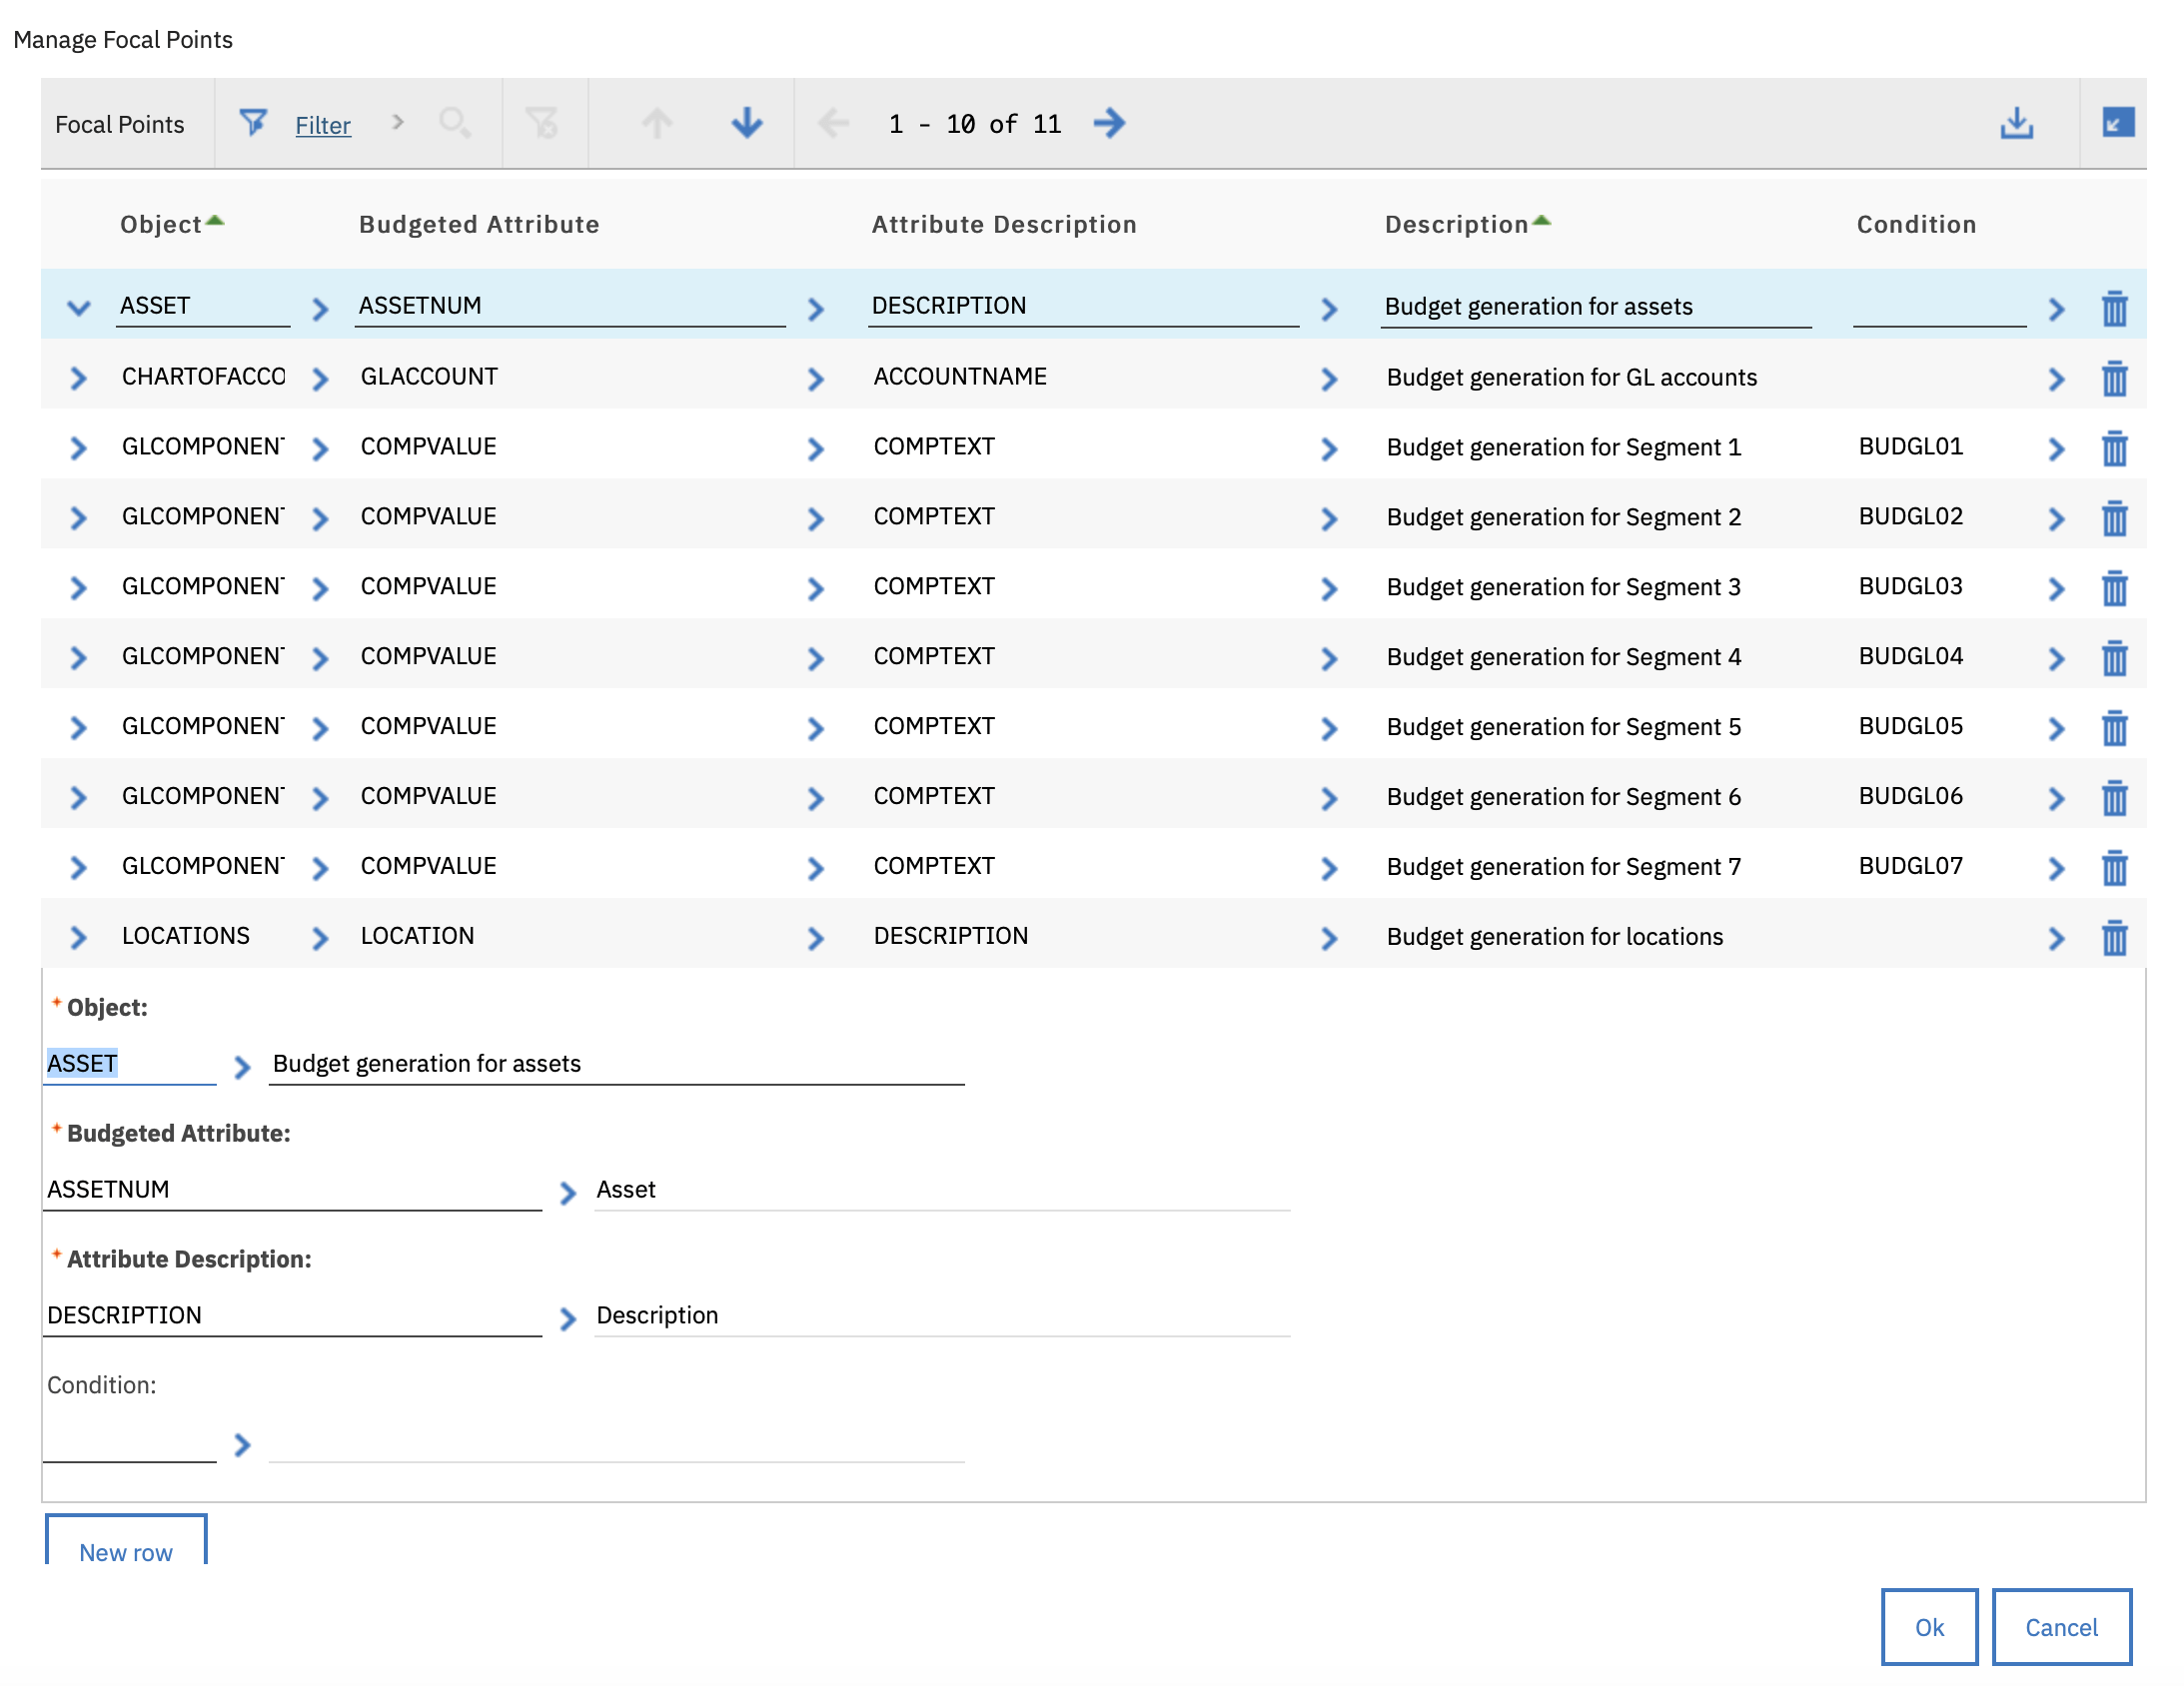Screen dimensions: 2184x1686
Task: Open Object lookup chevron in detail section
Action: pos(242,1067)
